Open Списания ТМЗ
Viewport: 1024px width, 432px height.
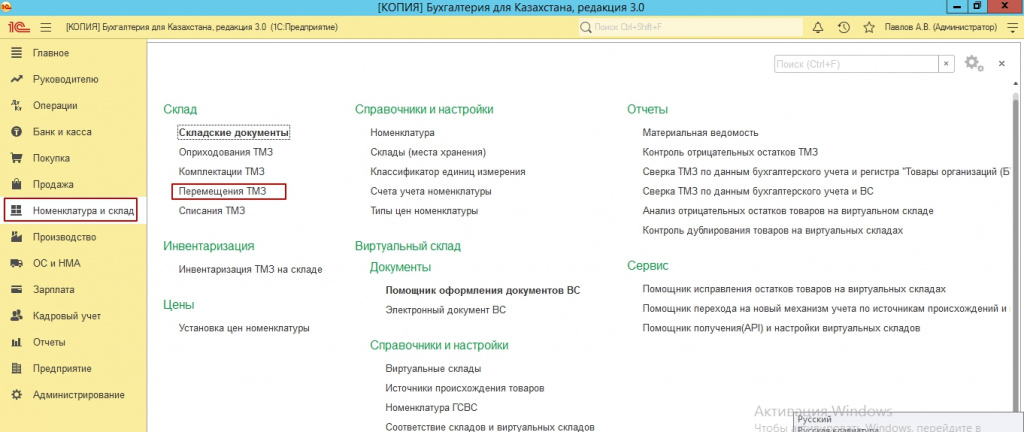coord(212,211)
